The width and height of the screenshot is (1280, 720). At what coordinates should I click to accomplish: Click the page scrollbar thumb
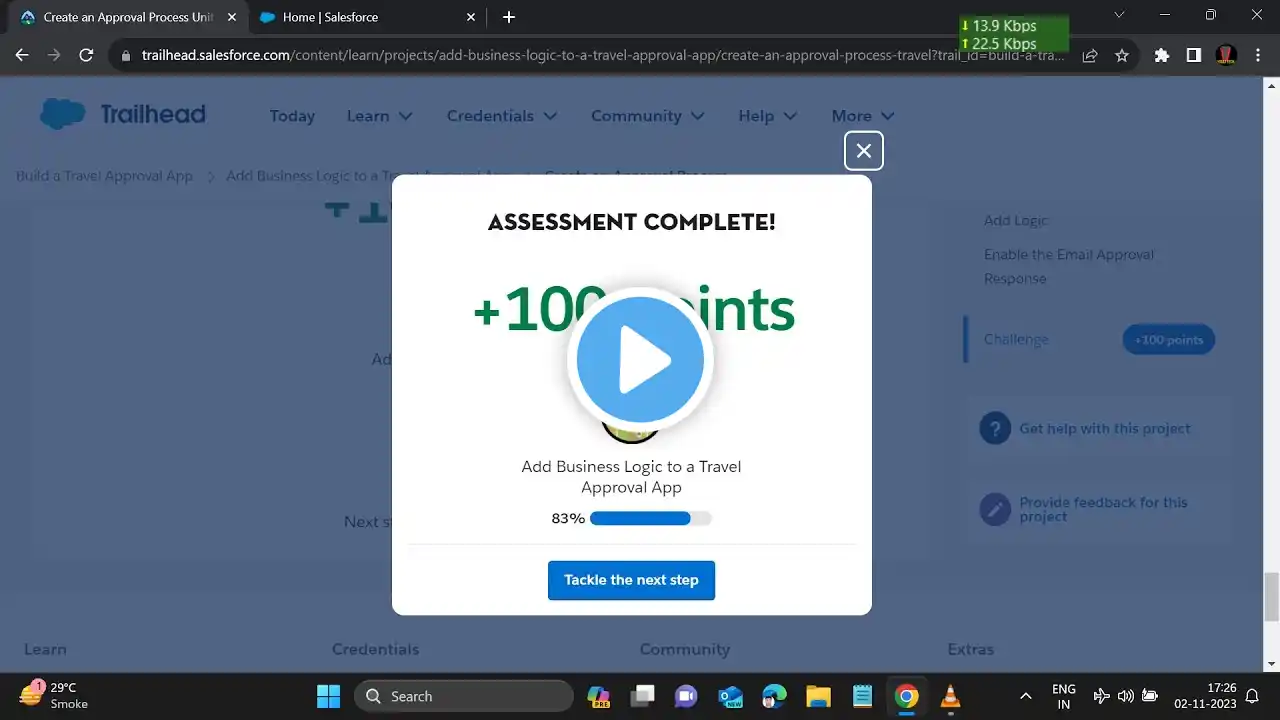(x=1272, y=597)
